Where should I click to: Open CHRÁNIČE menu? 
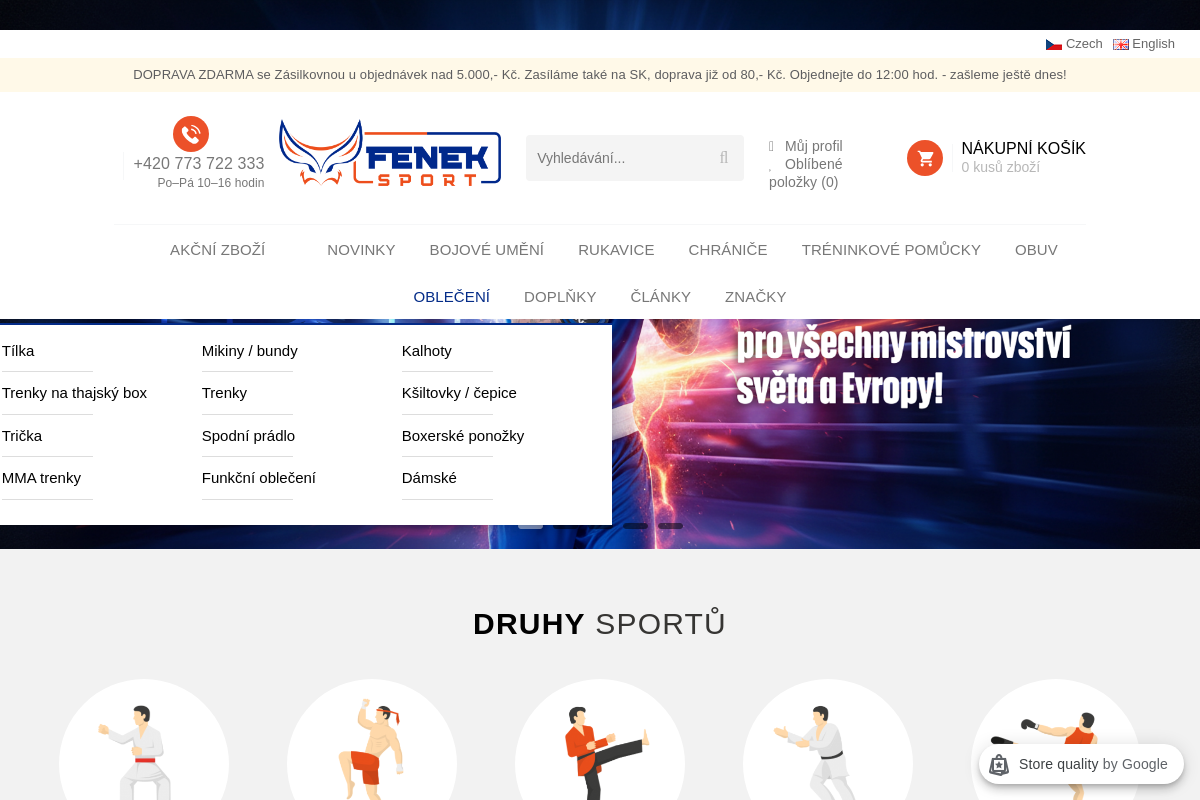728,250
